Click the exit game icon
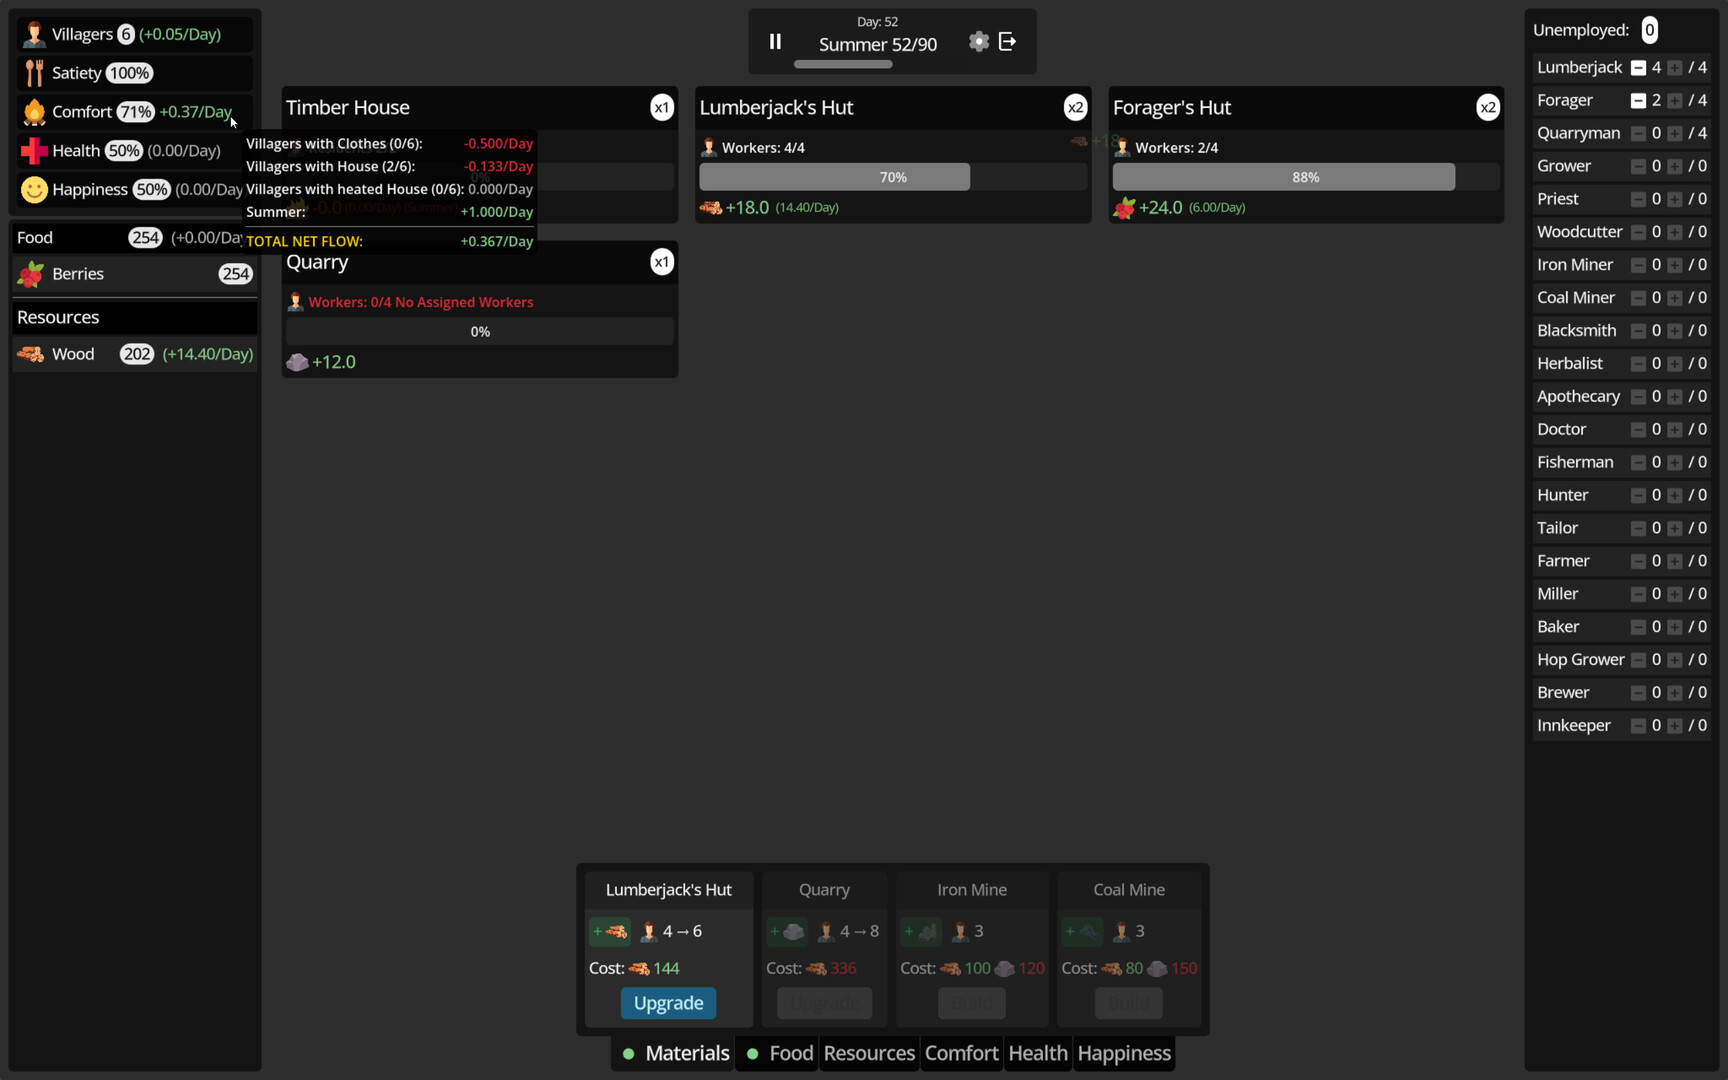 pos(1007,42)
